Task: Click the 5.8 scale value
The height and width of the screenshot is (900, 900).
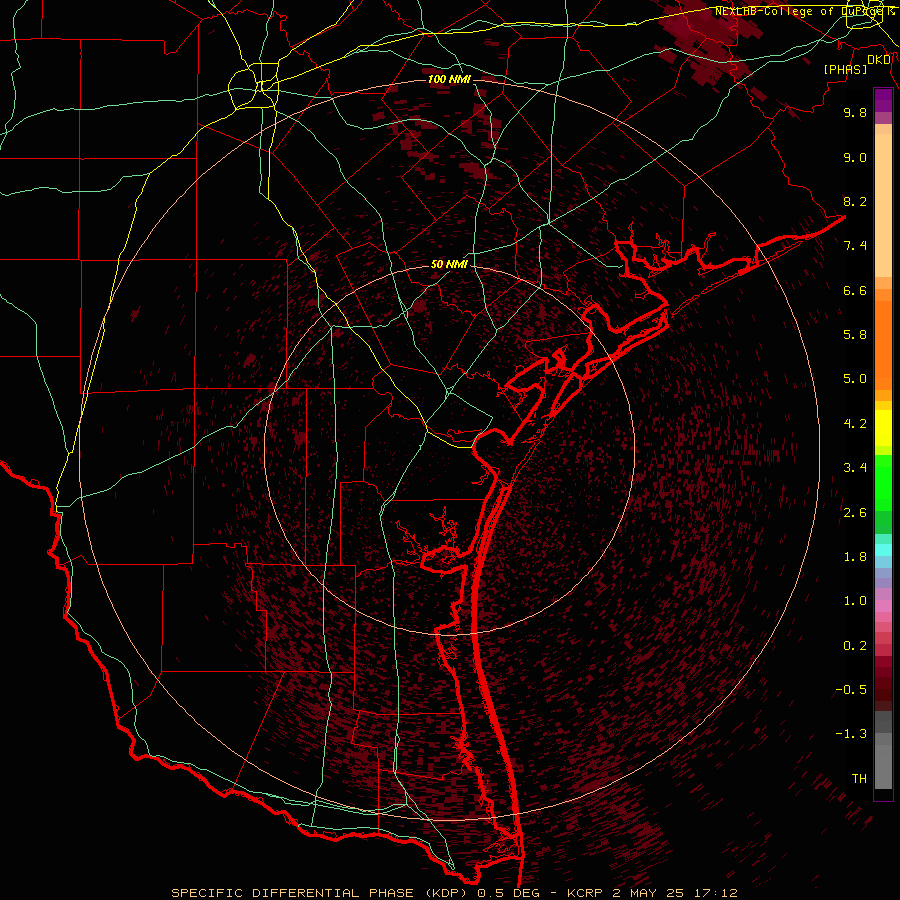Action: pyautogui.click(x=855, y=335)
